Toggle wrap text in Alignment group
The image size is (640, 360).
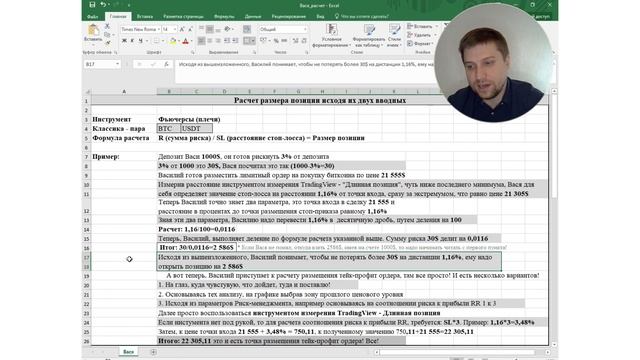(247, 29)
